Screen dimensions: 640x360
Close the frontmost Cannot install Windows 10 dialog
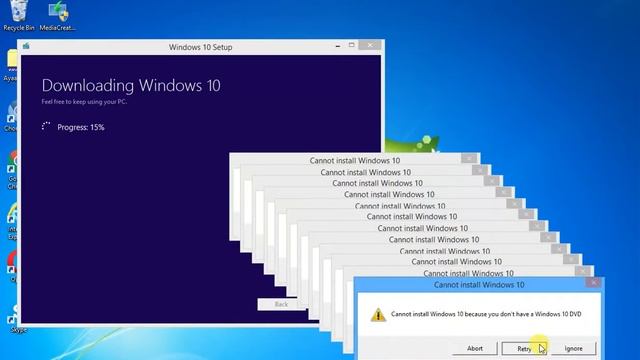tap(593, 282)
